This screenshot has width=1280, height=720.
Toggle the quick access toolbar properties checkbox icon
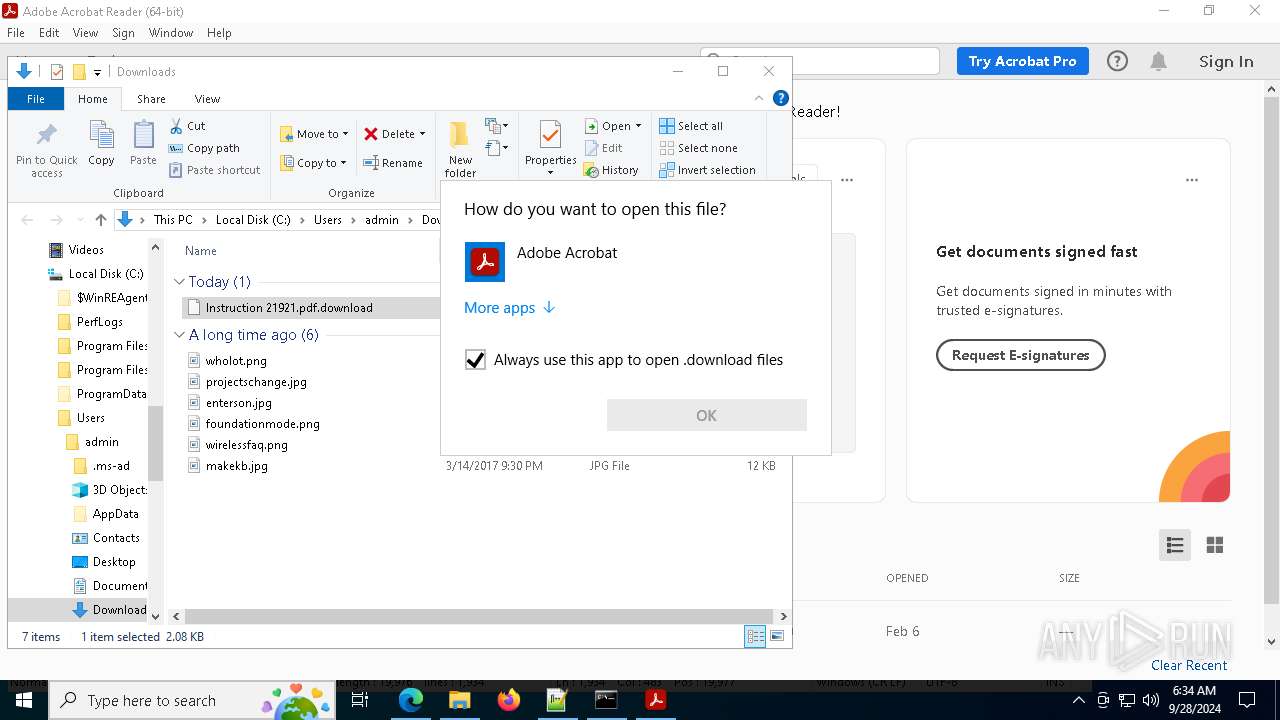57,72
